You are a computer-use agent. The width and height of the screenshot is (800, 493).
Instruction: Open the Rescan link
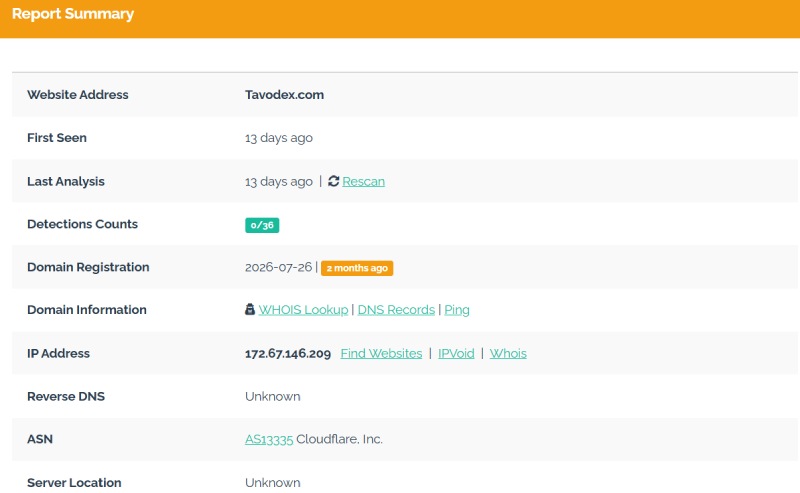[x=363, y=182]
